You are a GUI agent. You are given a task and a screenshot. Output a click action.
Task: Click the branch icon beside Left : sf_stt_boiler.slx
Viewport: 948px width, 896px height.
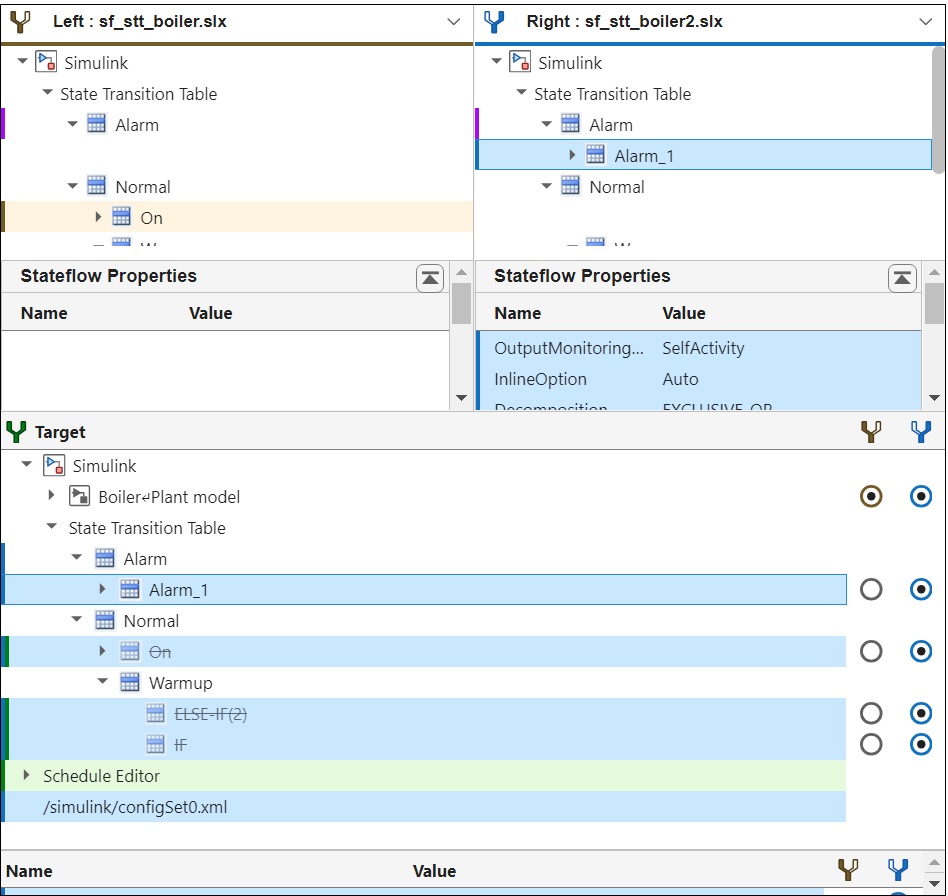(18, 21)
